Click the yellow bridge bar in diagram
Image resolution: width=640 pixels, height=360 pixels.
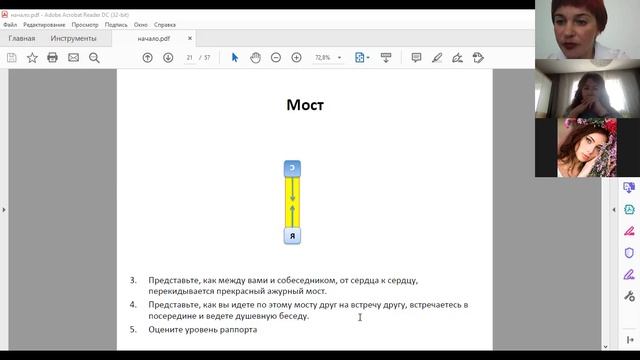point(292,202)
